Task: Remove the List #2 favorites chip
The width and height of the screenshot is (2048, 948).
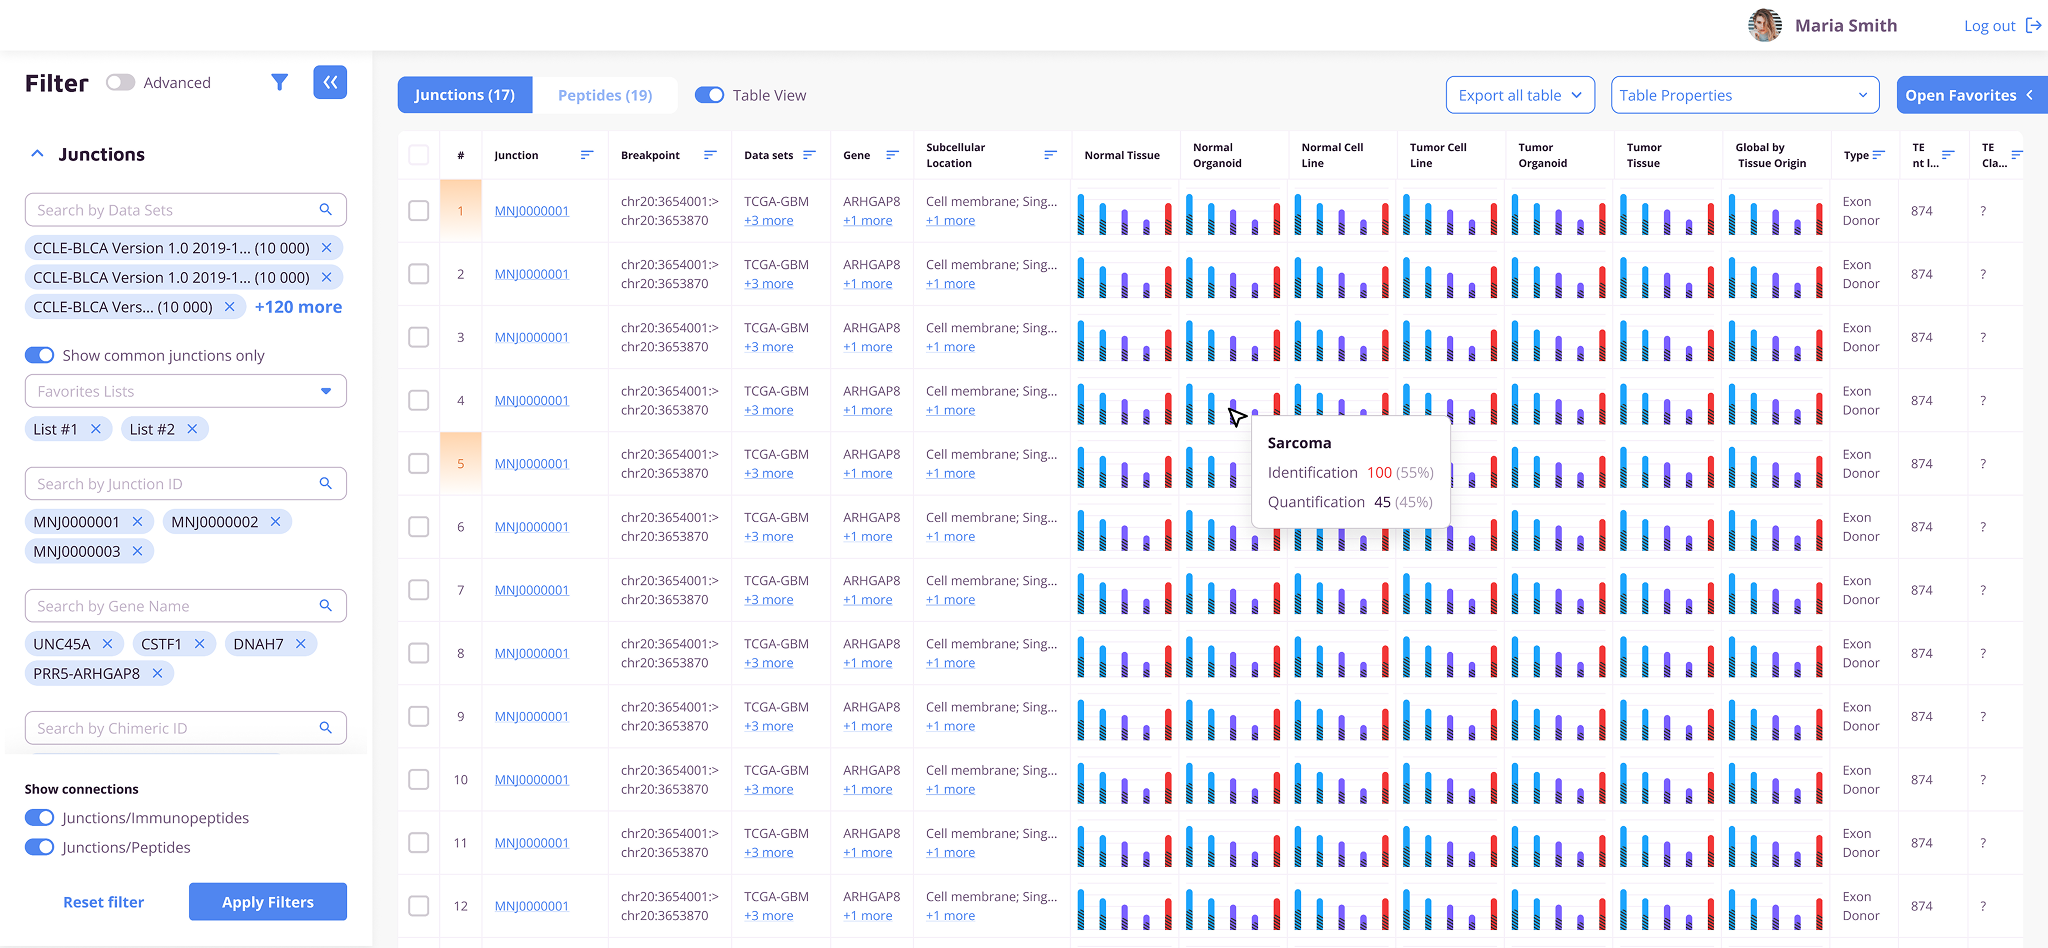Action: (192, 429)
